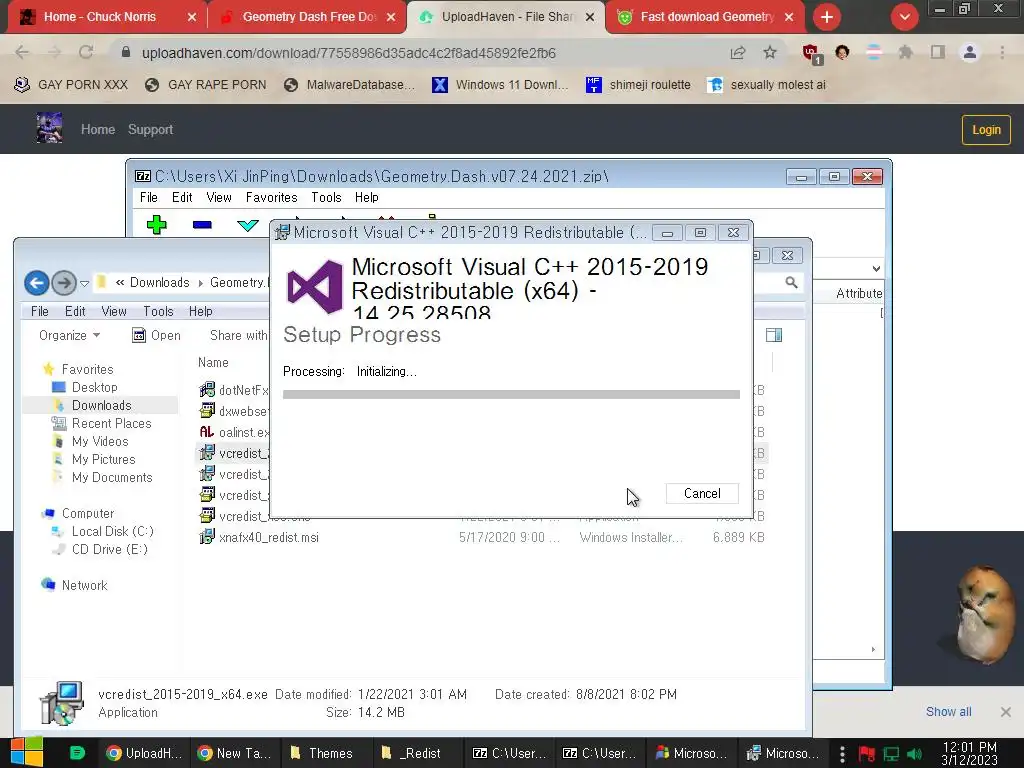Viewport: 1024px width, 768px height.
Task: Select Recent Places in navigation pane
Action: 111,423
